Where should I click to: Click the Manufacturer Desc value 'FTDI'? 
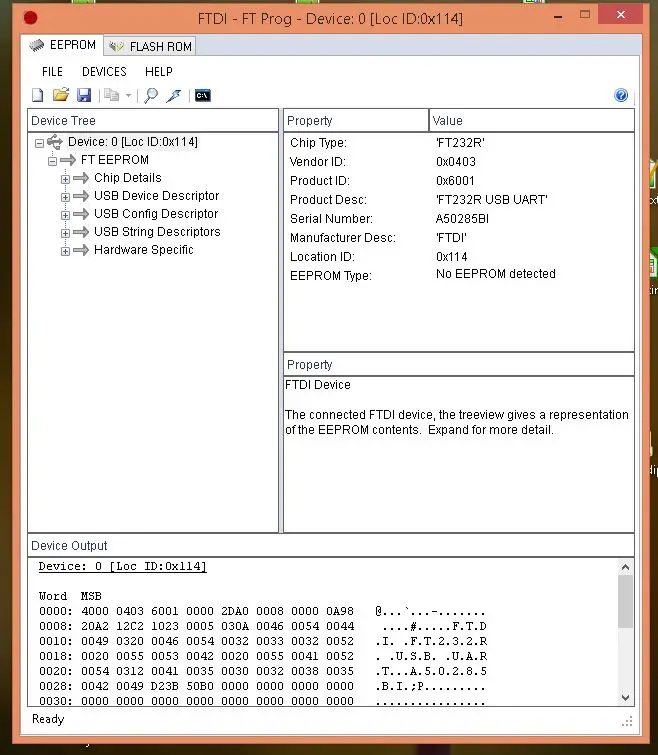tap(451, 238)
